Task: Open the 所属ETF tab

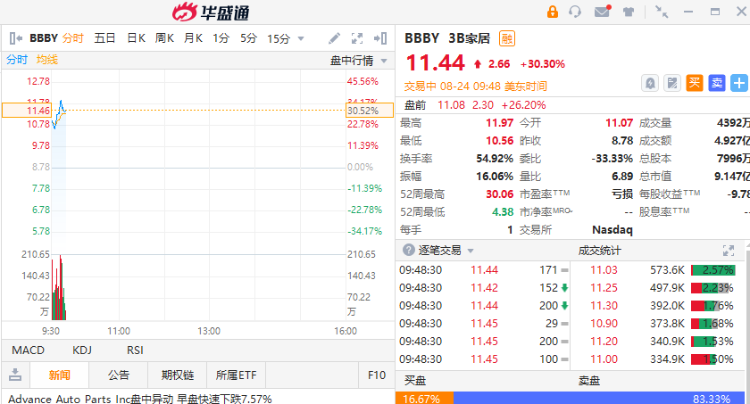Action: (236, 375)
